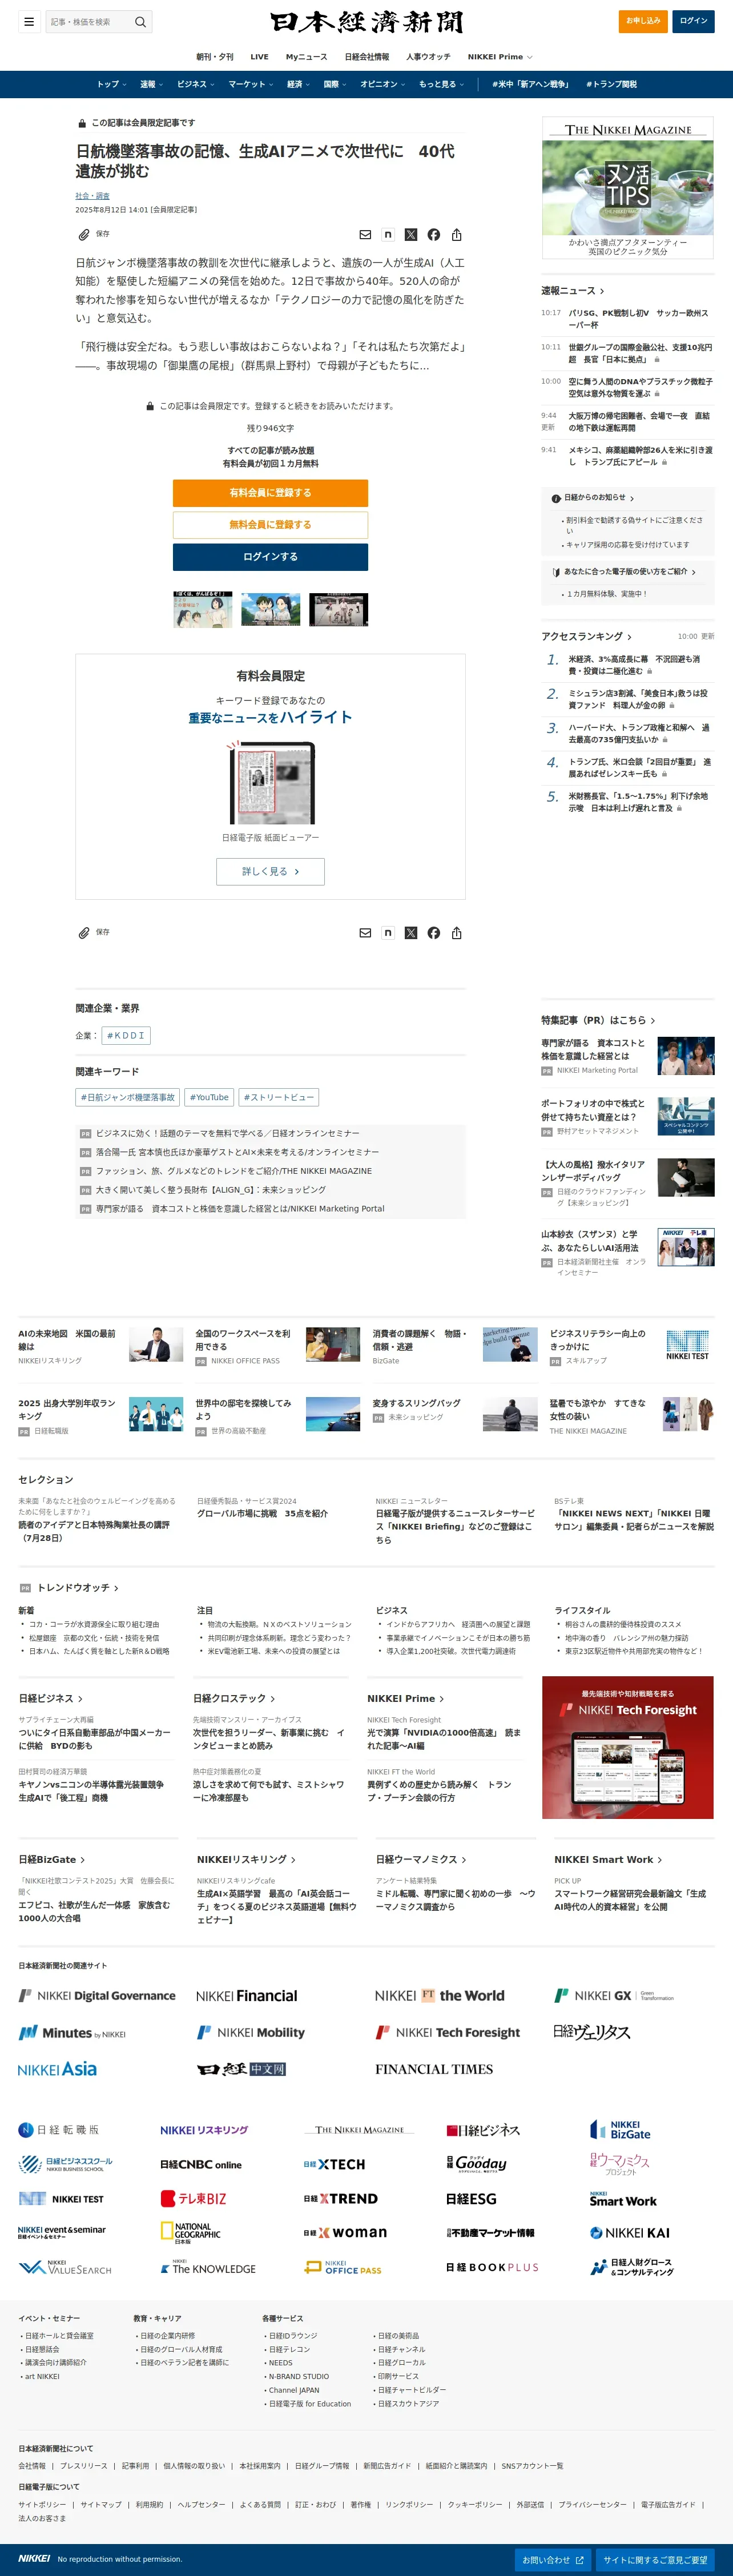Open the #トランプ関税 topic link
The width and height of the screenshot is (733, 2576).
click(x=611, y=84)
